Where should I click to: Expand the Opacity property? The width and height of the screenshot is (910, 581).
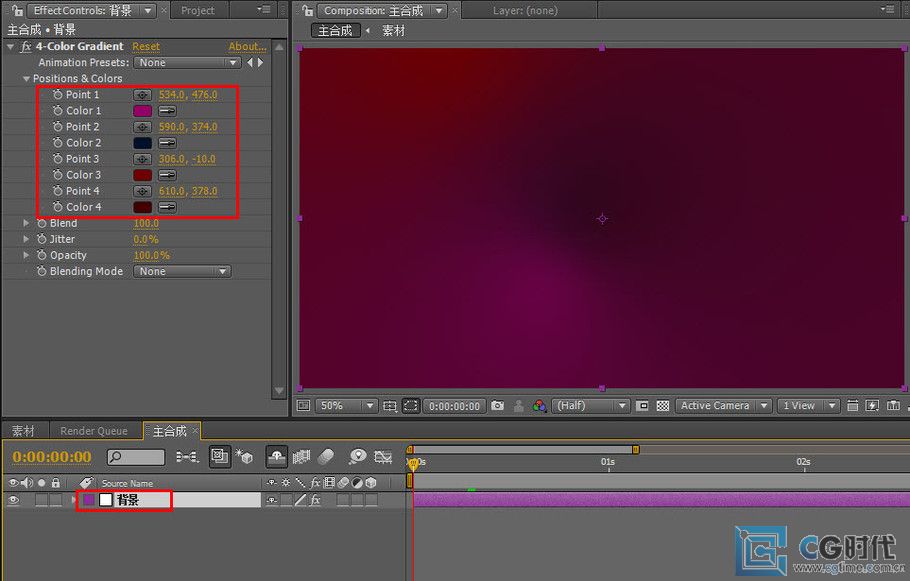pyautogui.click(x=26, y=255)
